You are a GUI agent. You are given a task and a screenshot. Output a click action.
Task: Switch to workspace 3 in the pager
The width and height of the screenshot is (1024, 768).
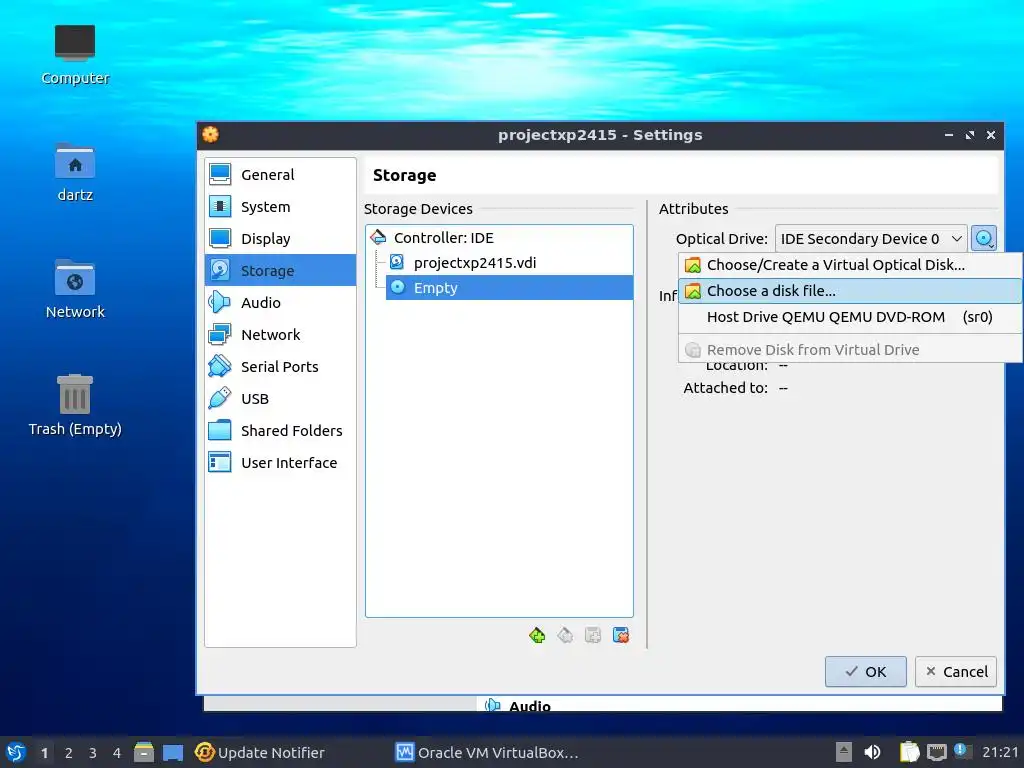point(93,753)
